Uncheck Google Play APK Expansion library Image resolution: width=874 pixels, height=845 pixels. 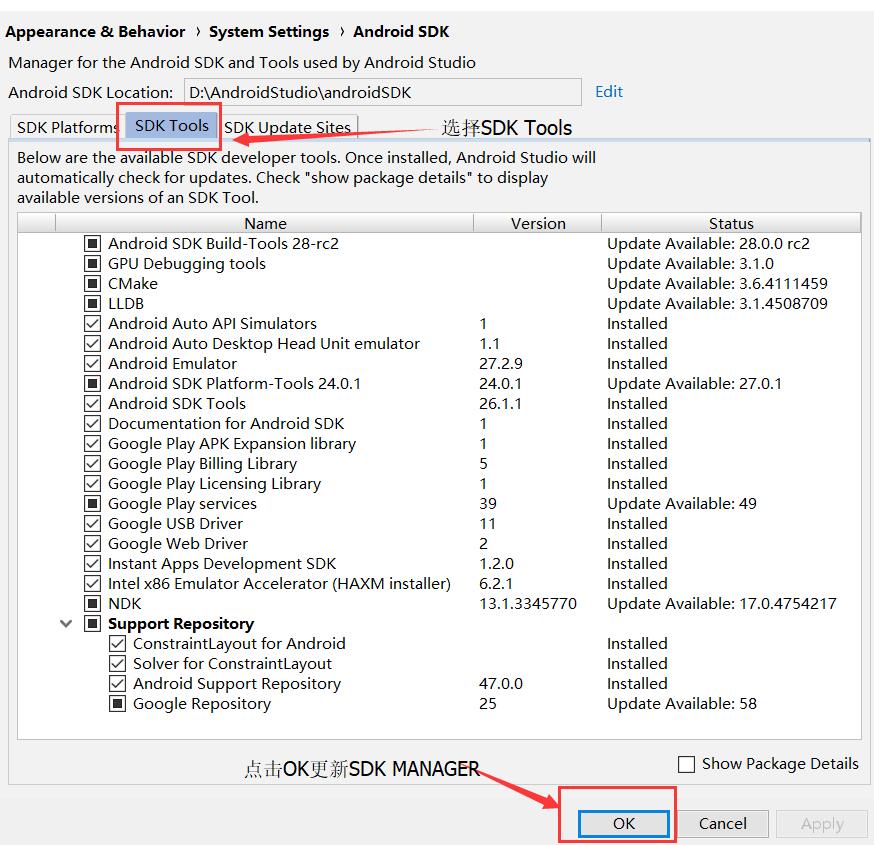pyautogui.click(x=93, y=444)
